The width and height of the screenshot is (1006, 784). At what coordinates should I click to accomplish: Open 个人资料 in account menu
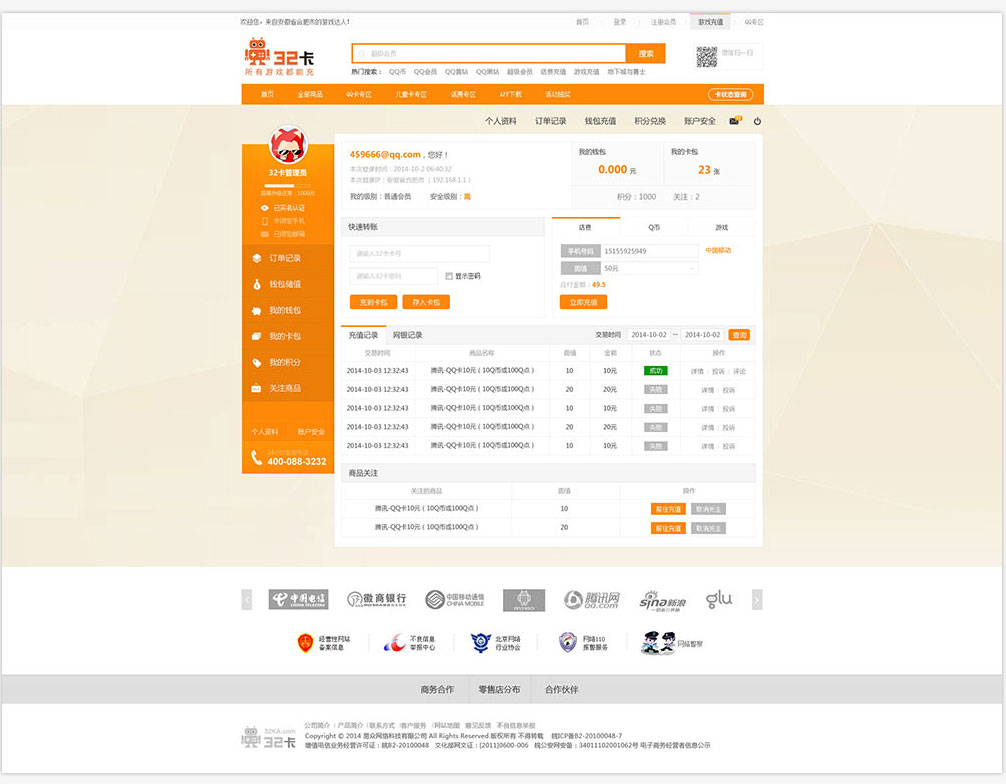click(500, 121)
